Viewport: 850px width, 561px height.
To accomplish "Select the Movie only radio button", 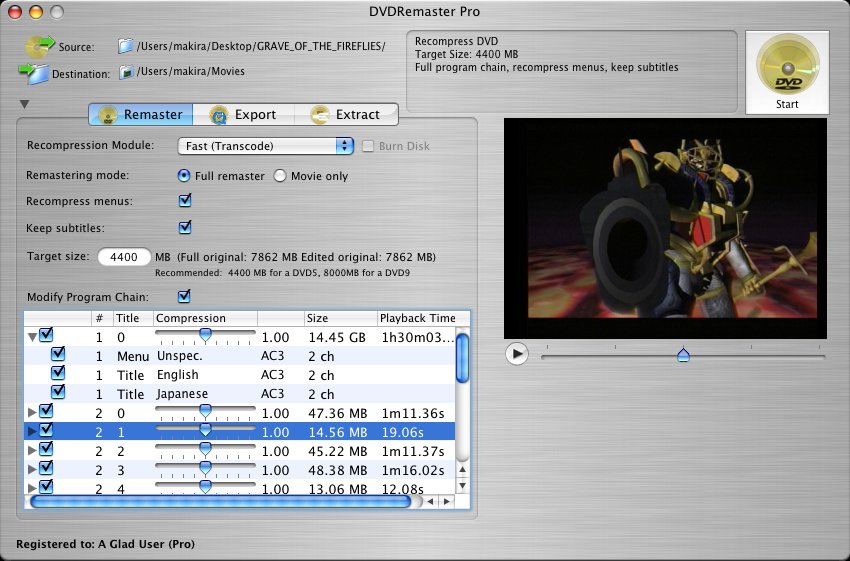I will 280,176.
